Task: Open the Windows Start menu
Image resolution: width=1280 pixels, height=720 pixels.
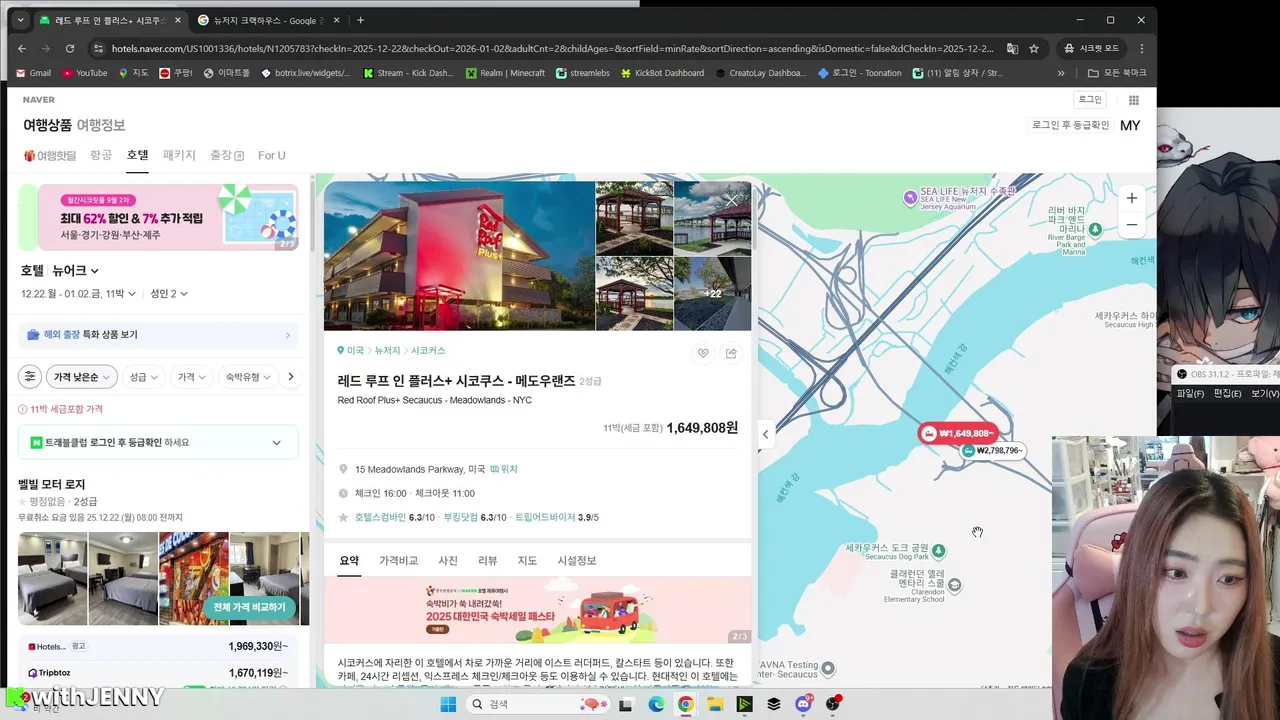Action: (x=448, y=704)
